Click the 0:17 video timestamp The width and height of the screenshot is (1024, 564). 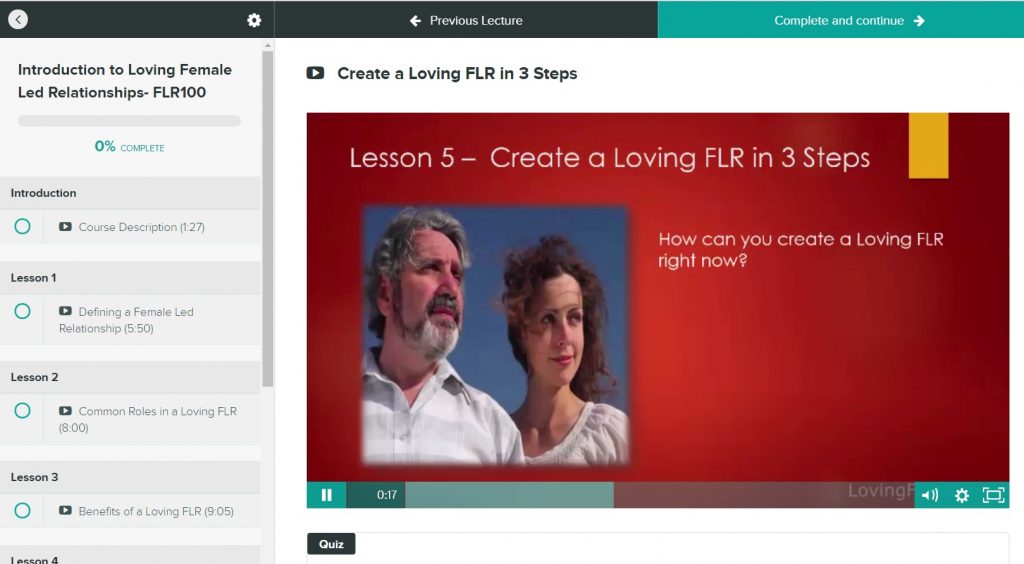point(387,495)
